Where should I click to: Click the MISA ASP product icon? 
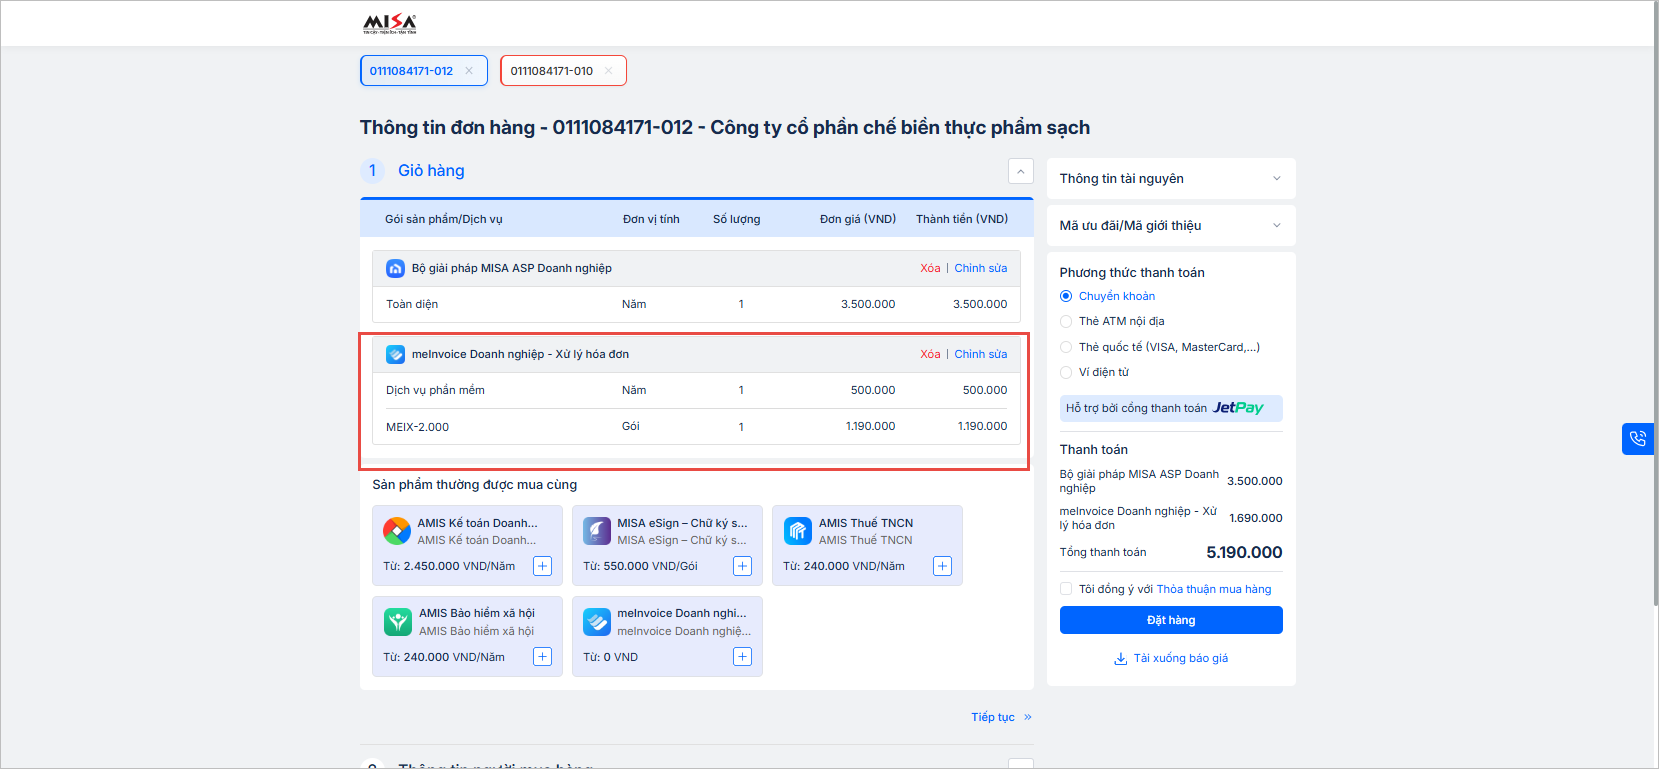395,268
